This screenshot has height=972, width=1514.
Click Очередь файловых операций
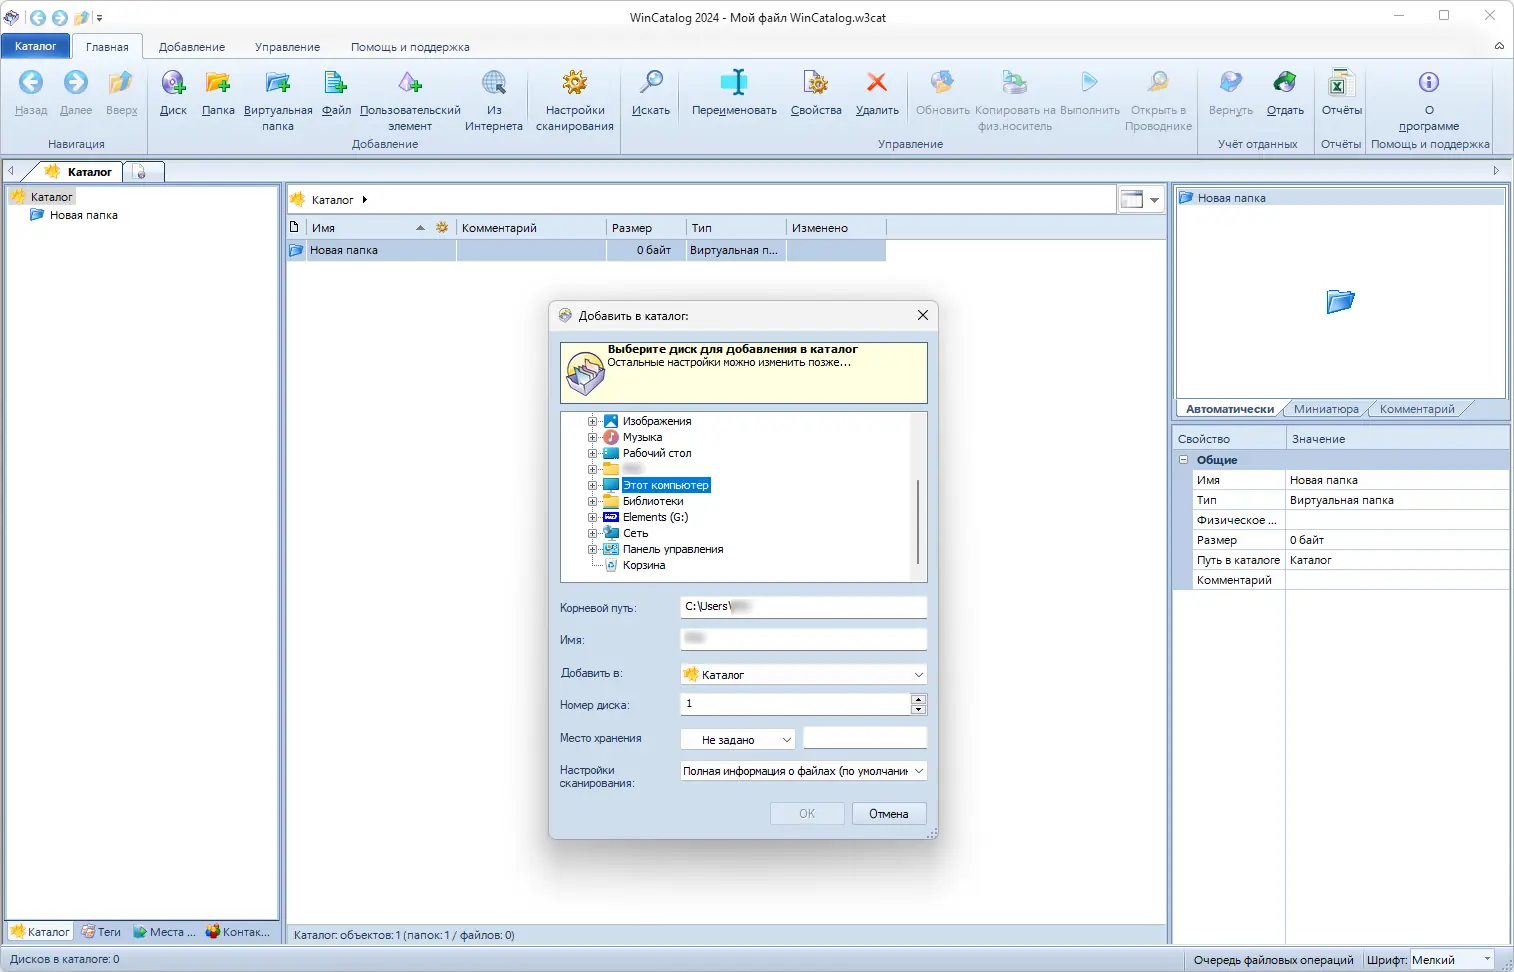coord(1273,960)
